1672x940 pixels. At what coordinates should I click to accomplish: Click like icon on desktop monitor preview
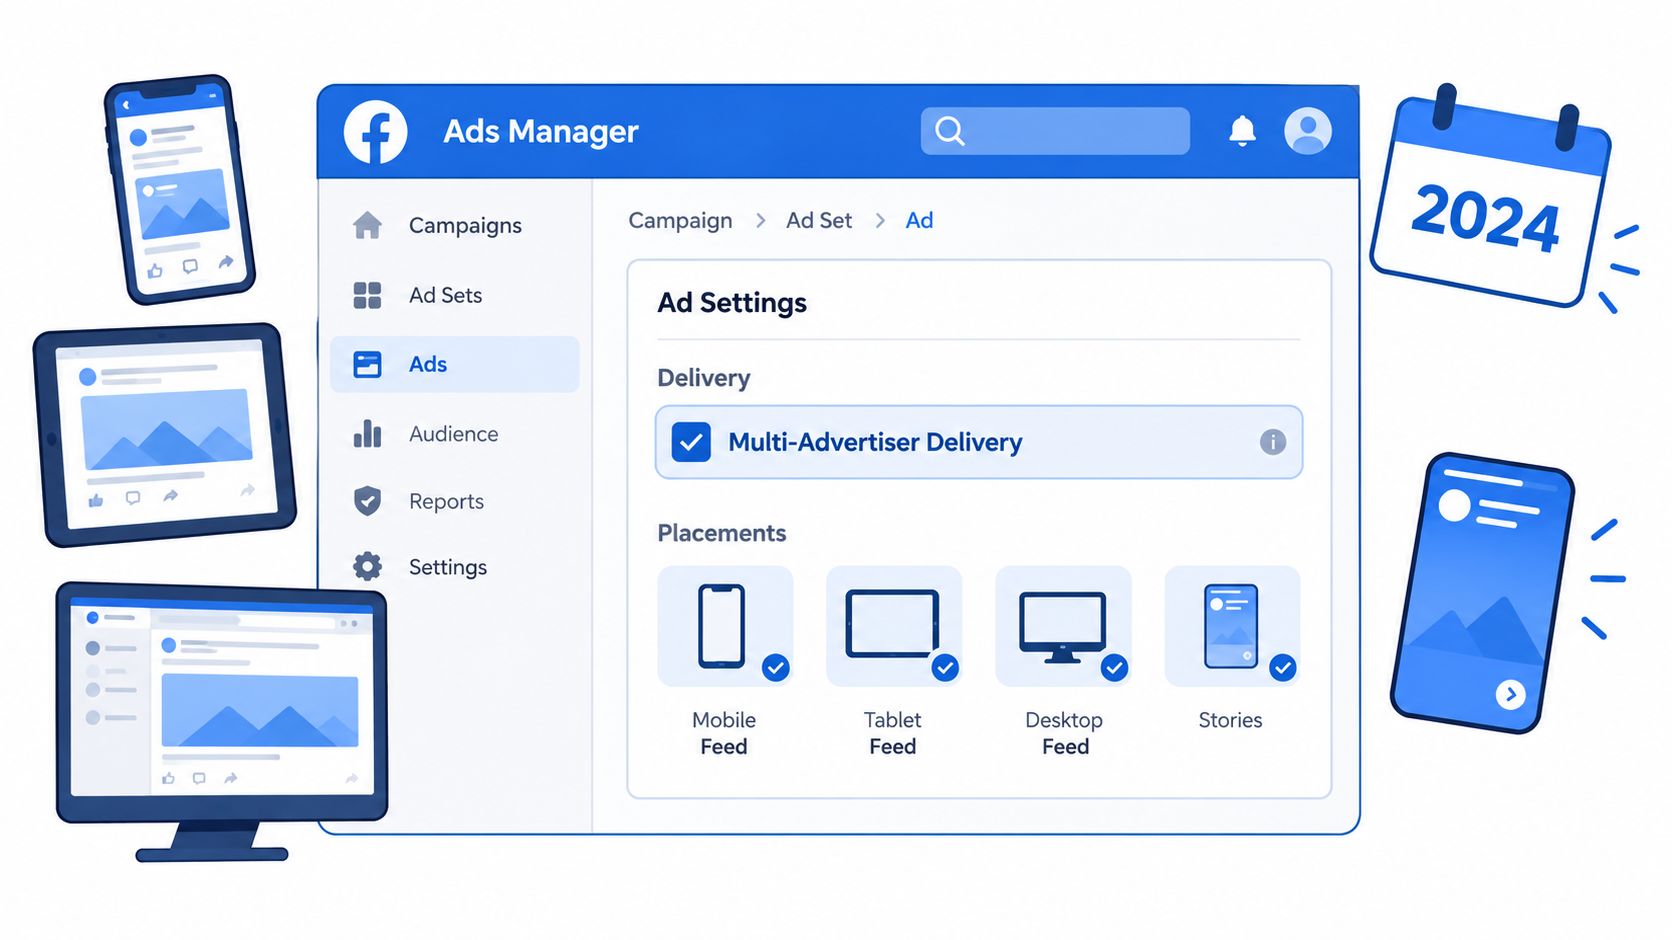tap(168, 778)
